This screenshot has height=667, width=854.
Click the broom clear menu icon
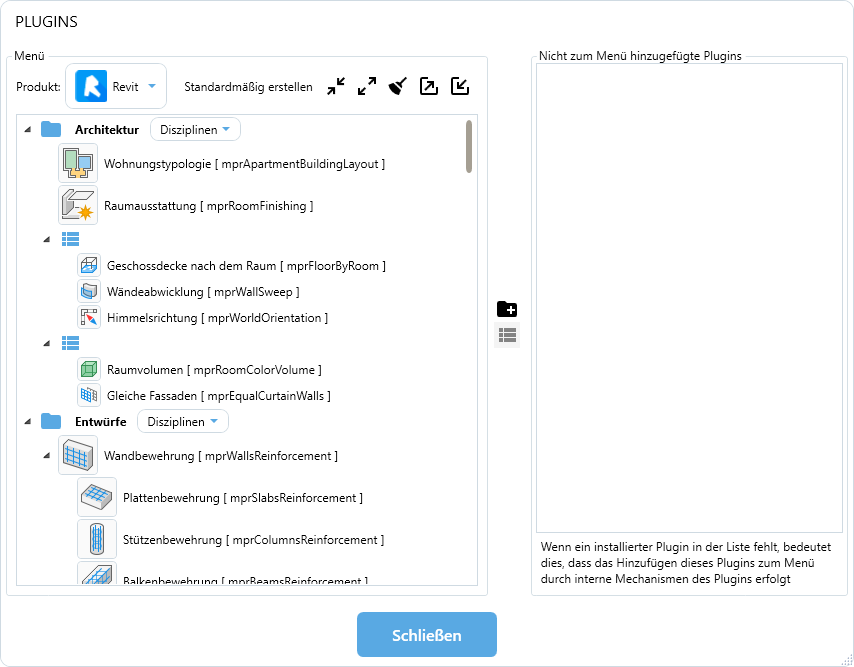(x=398, y=87)
